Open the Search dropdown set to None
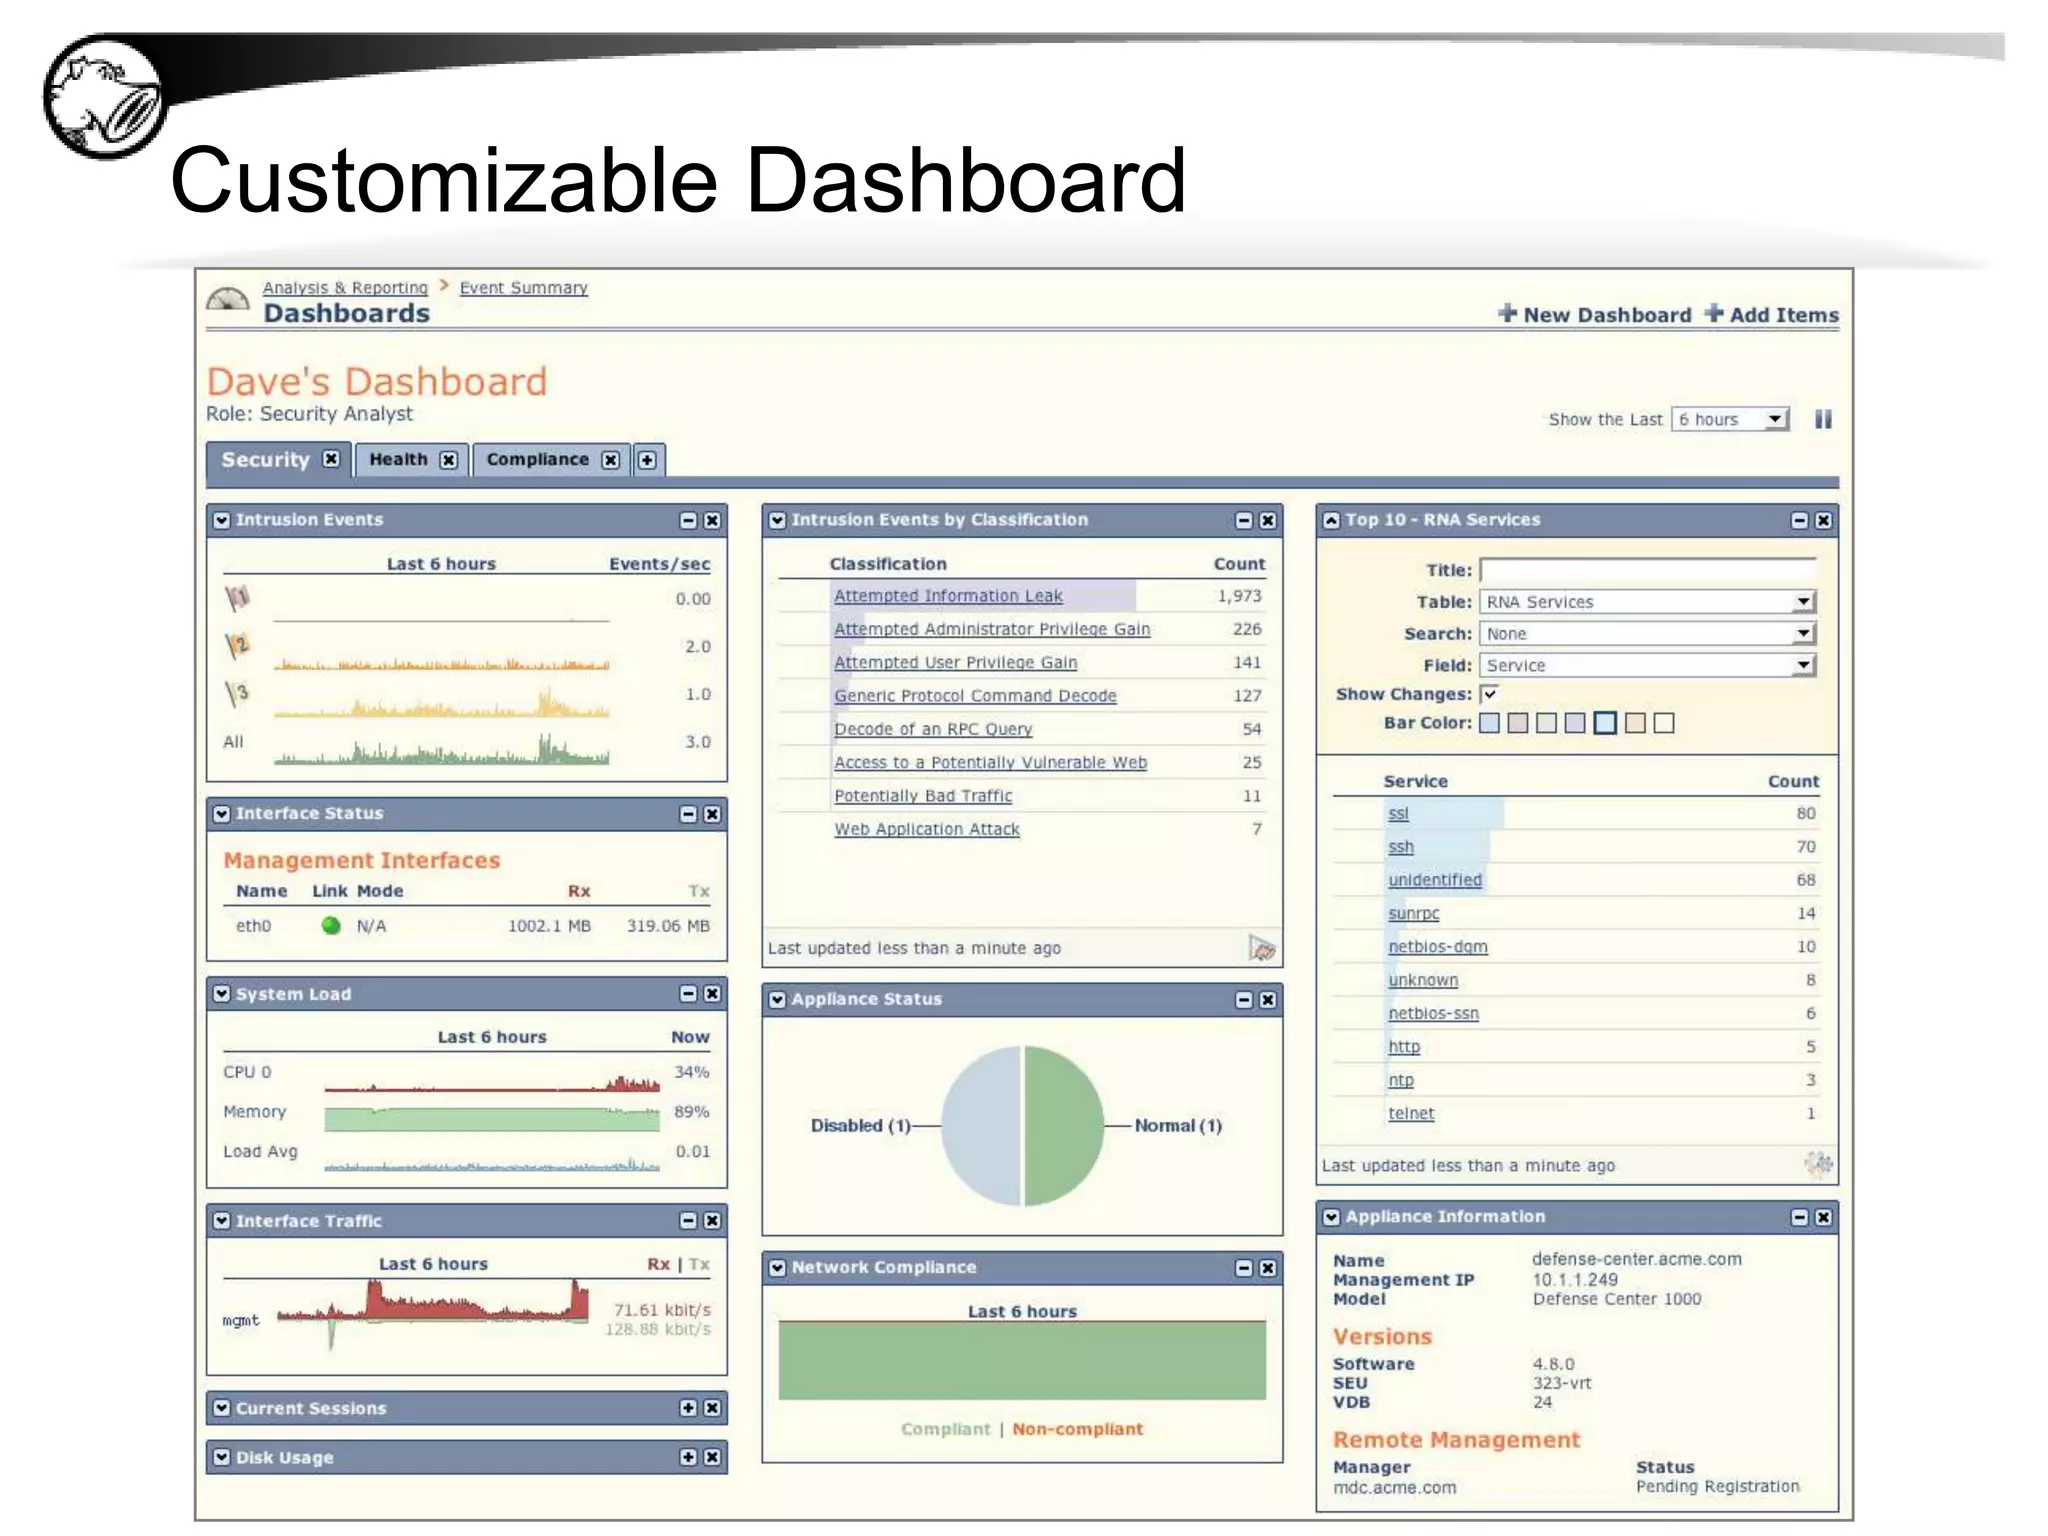Image resolution: width=2048 pixels, height=1536 pixels. [x=1648, y=634]
